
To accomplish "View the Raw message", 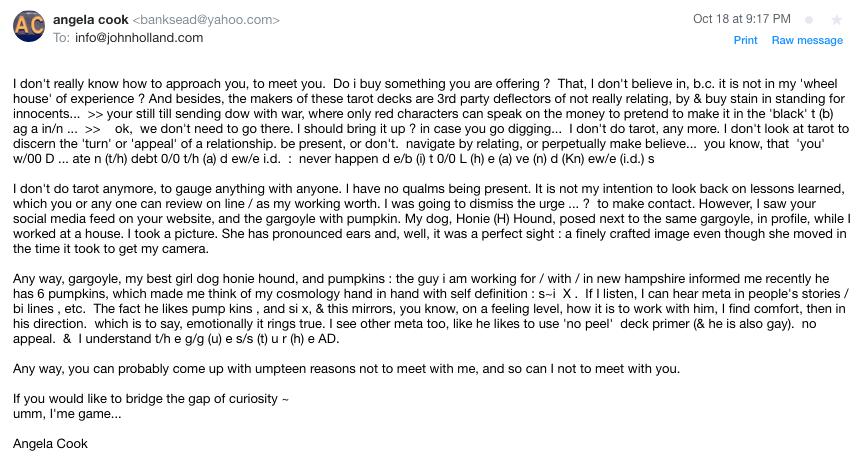I will pyautogui.click(x=807, y=40).
